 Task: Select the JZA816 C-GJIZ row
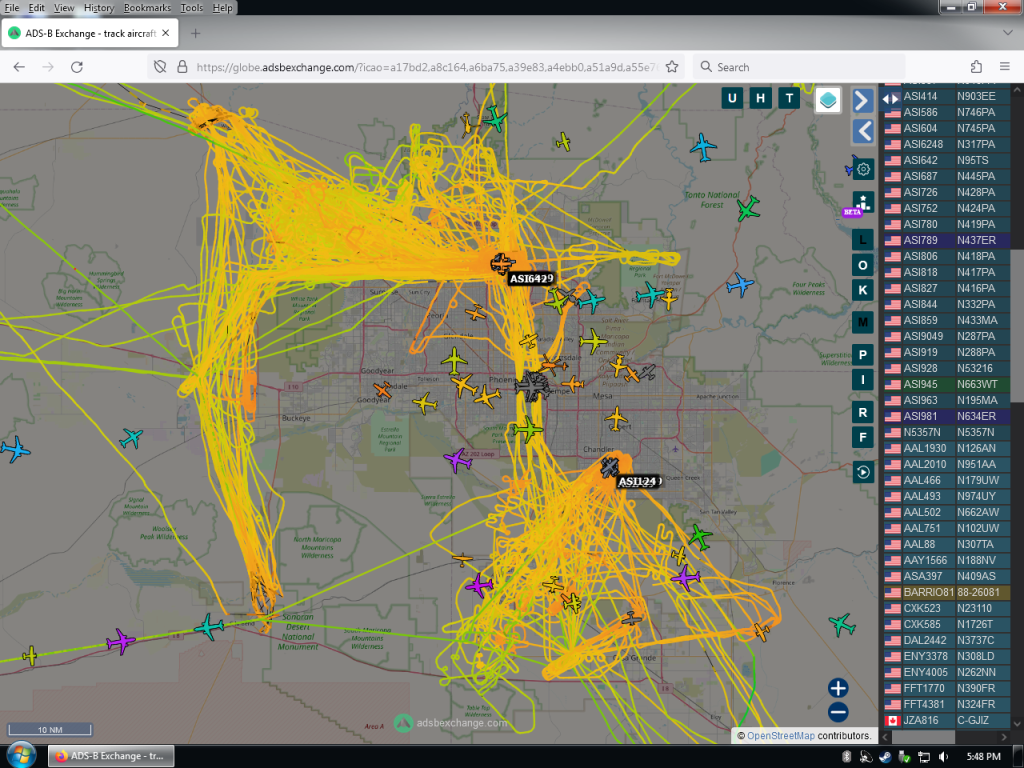pos(947,720)
